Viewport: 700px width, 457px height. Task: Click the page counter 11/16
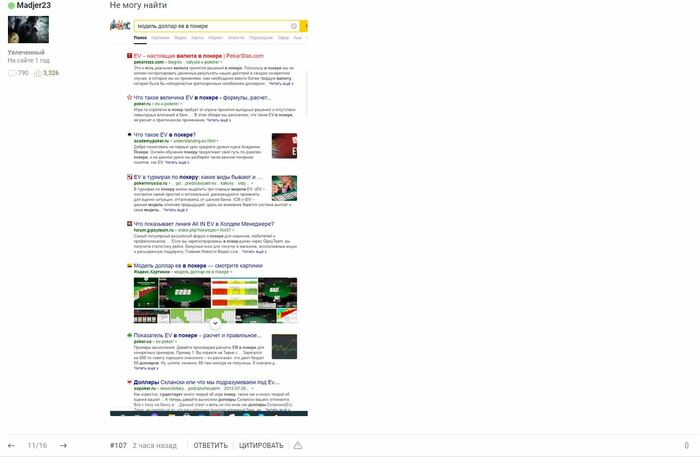pyautogui.click(x=37, y=445)
